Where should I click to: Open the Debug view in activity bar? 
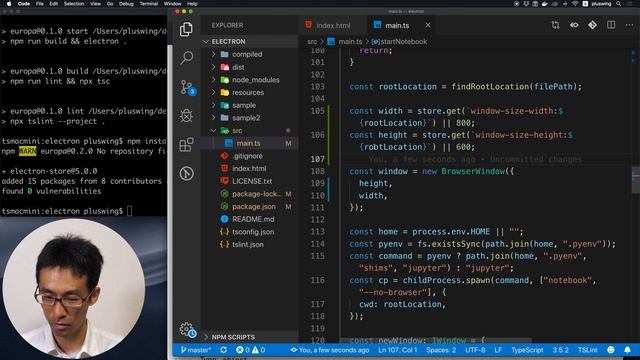(x=187, y=116)
